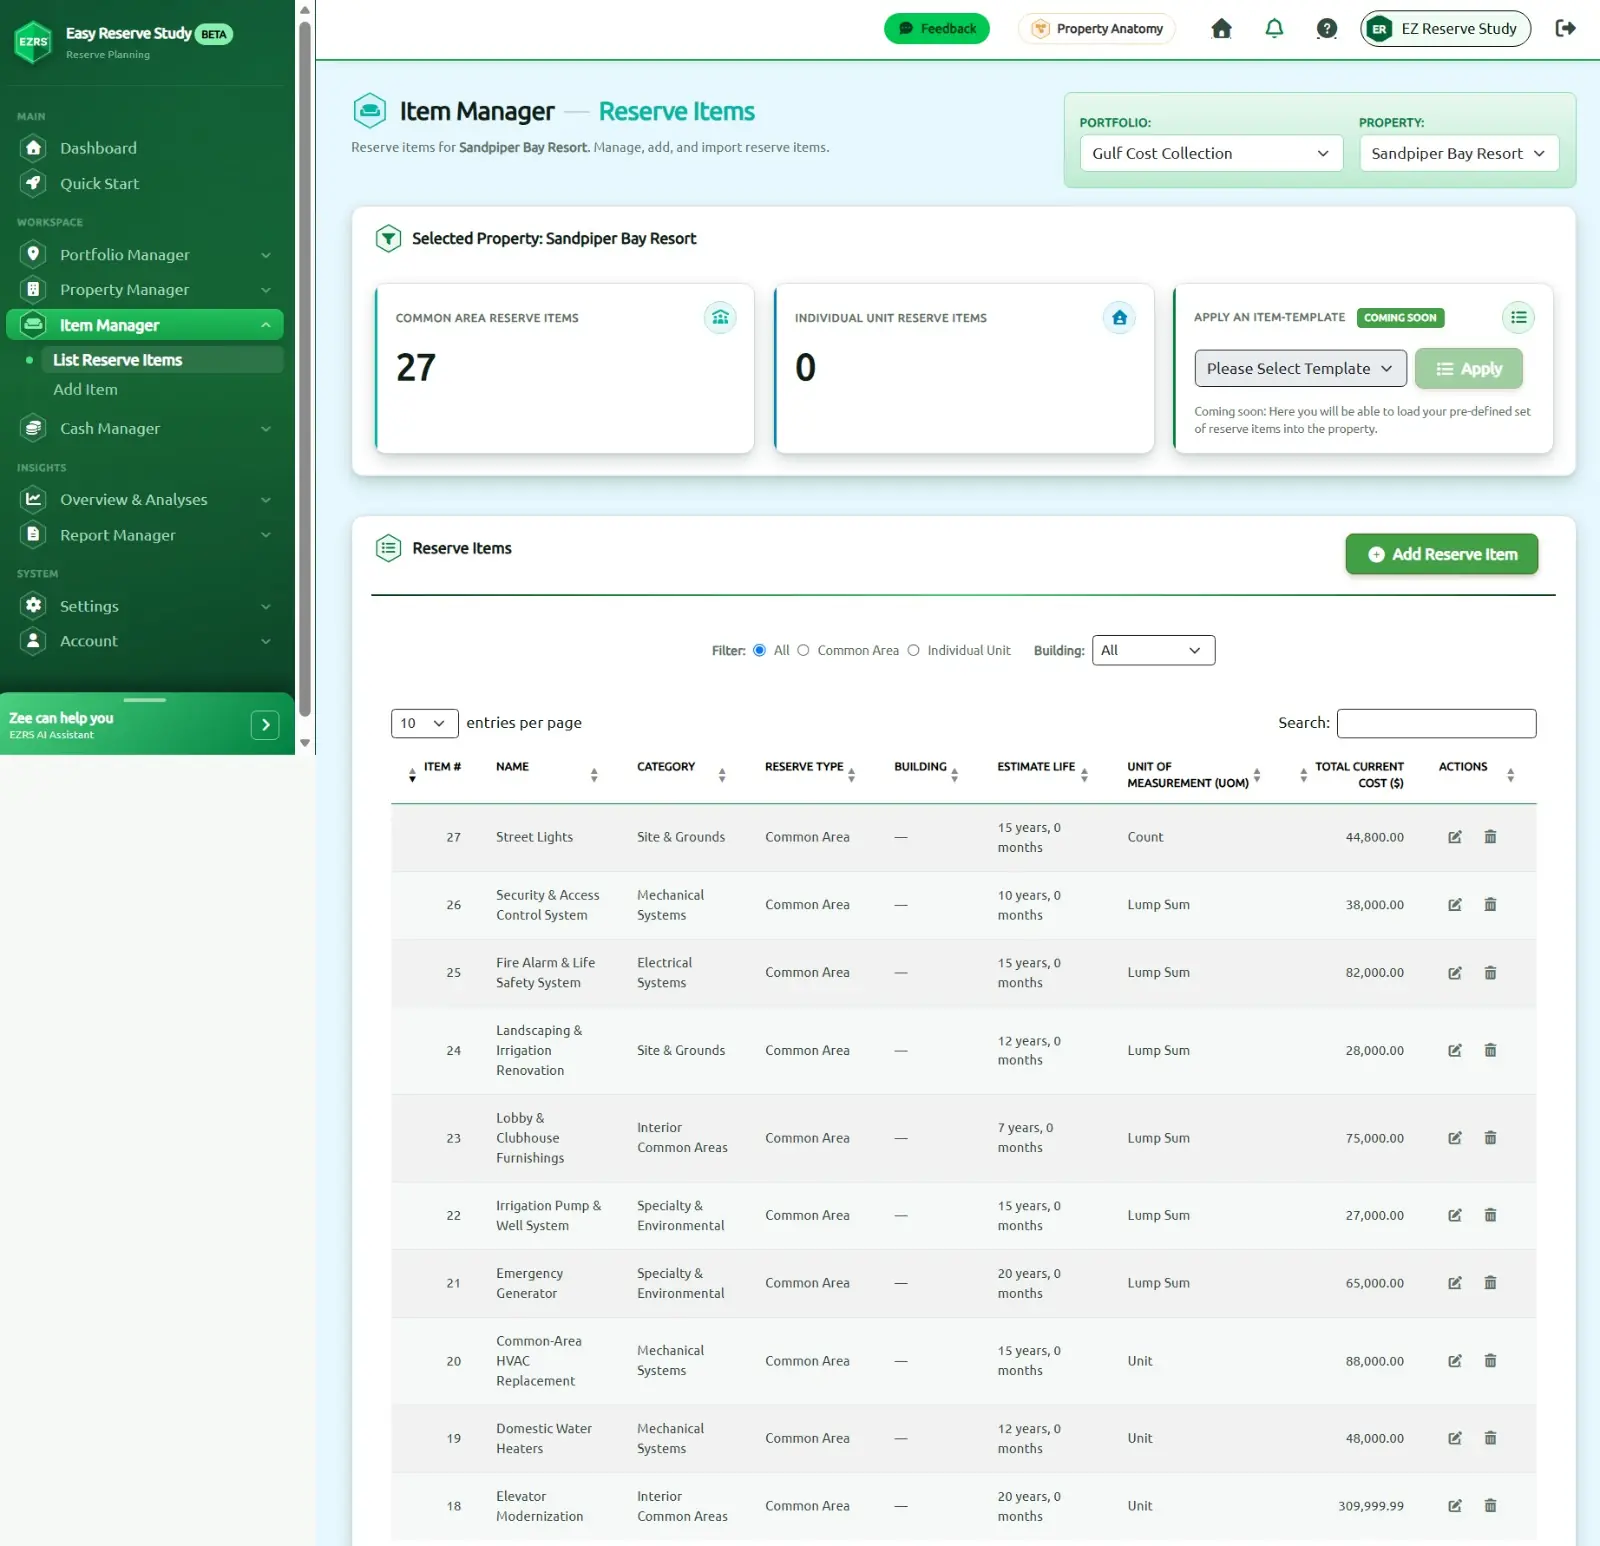Select the Individual Unit filter radio

coord(913,651)
